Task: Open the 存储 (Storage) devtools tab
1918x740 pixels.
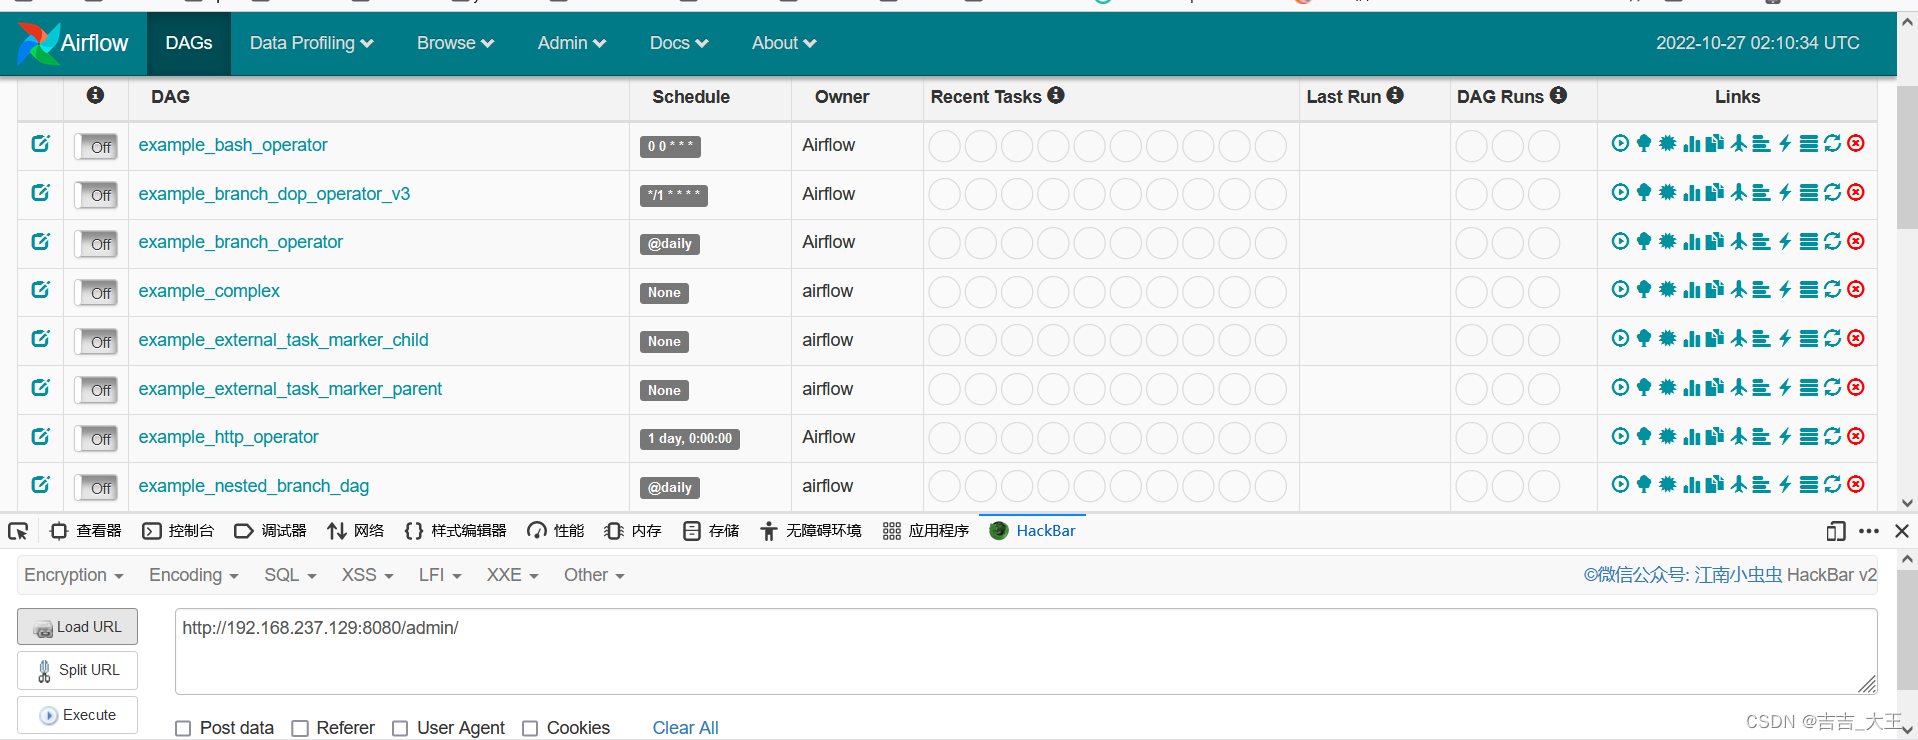Action: (x=711, y=531)
